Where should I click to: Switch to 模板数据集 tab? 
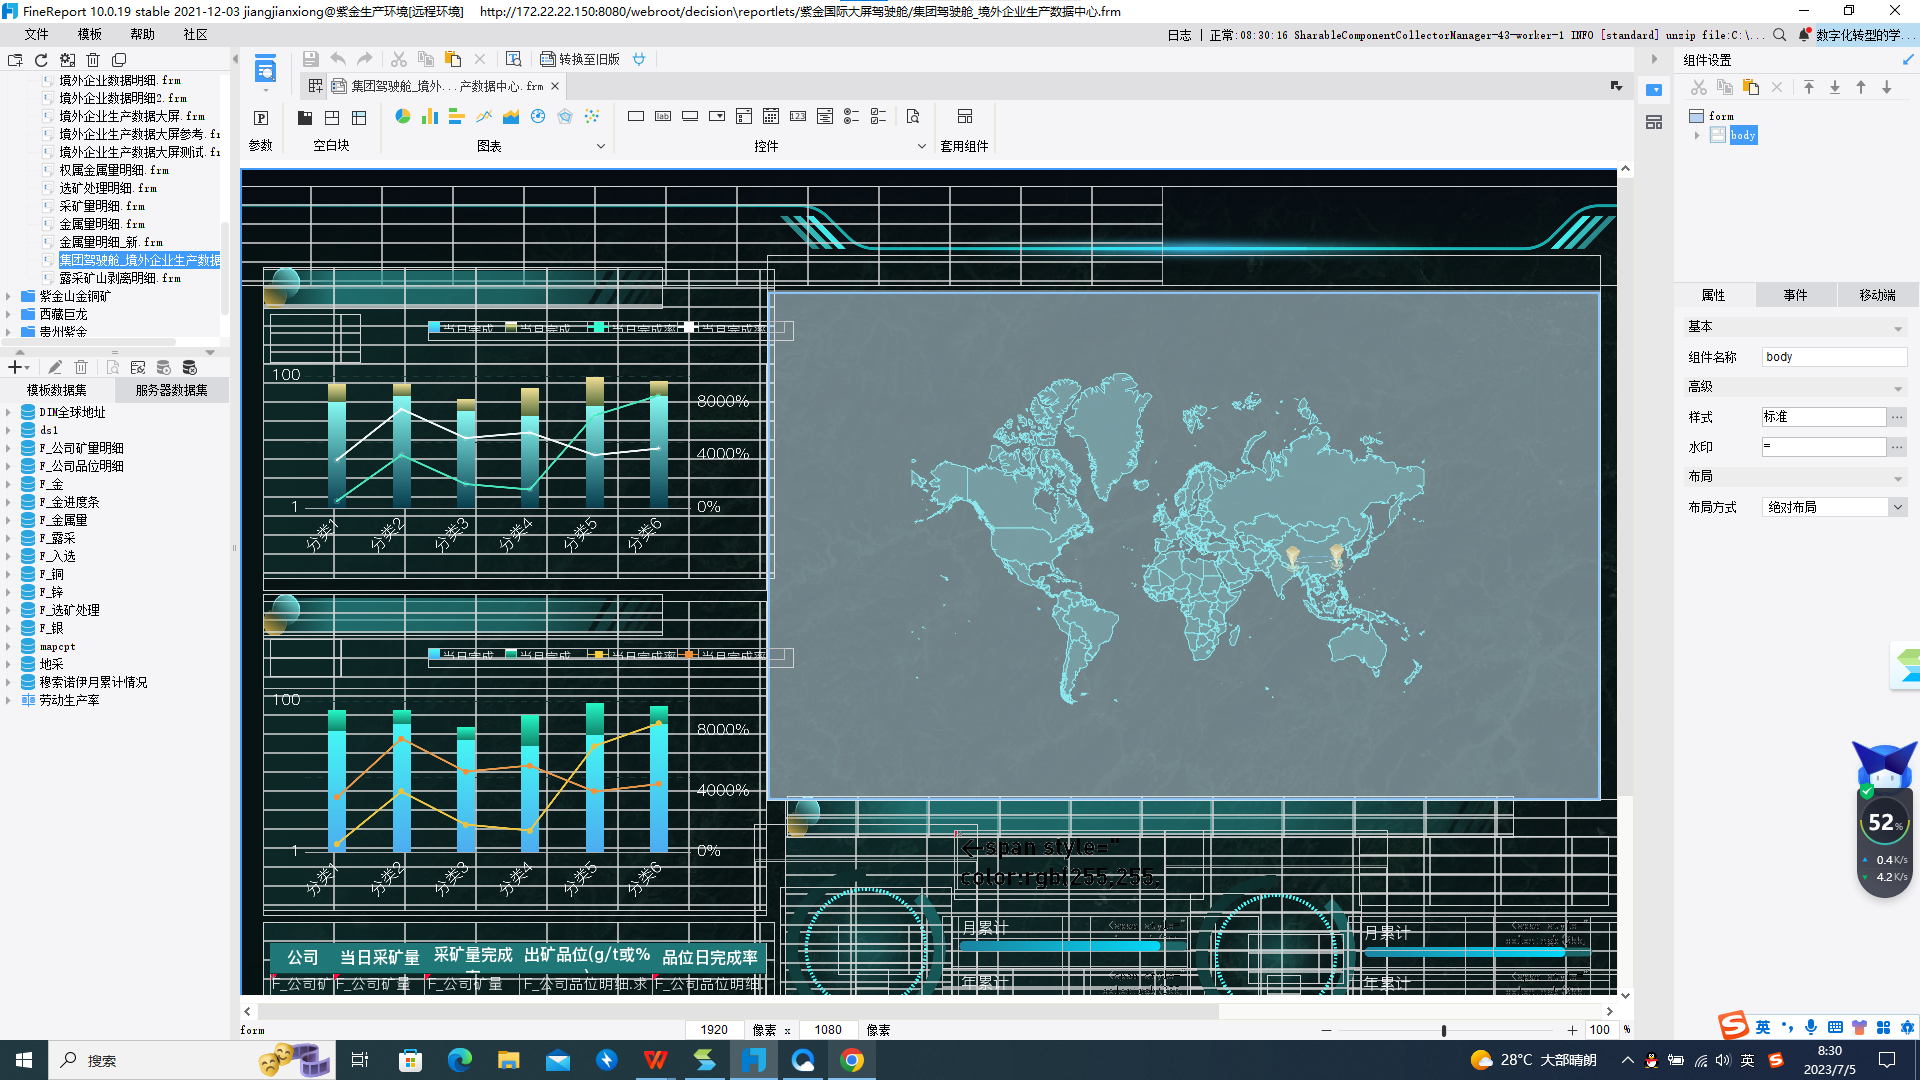point(57,390)
